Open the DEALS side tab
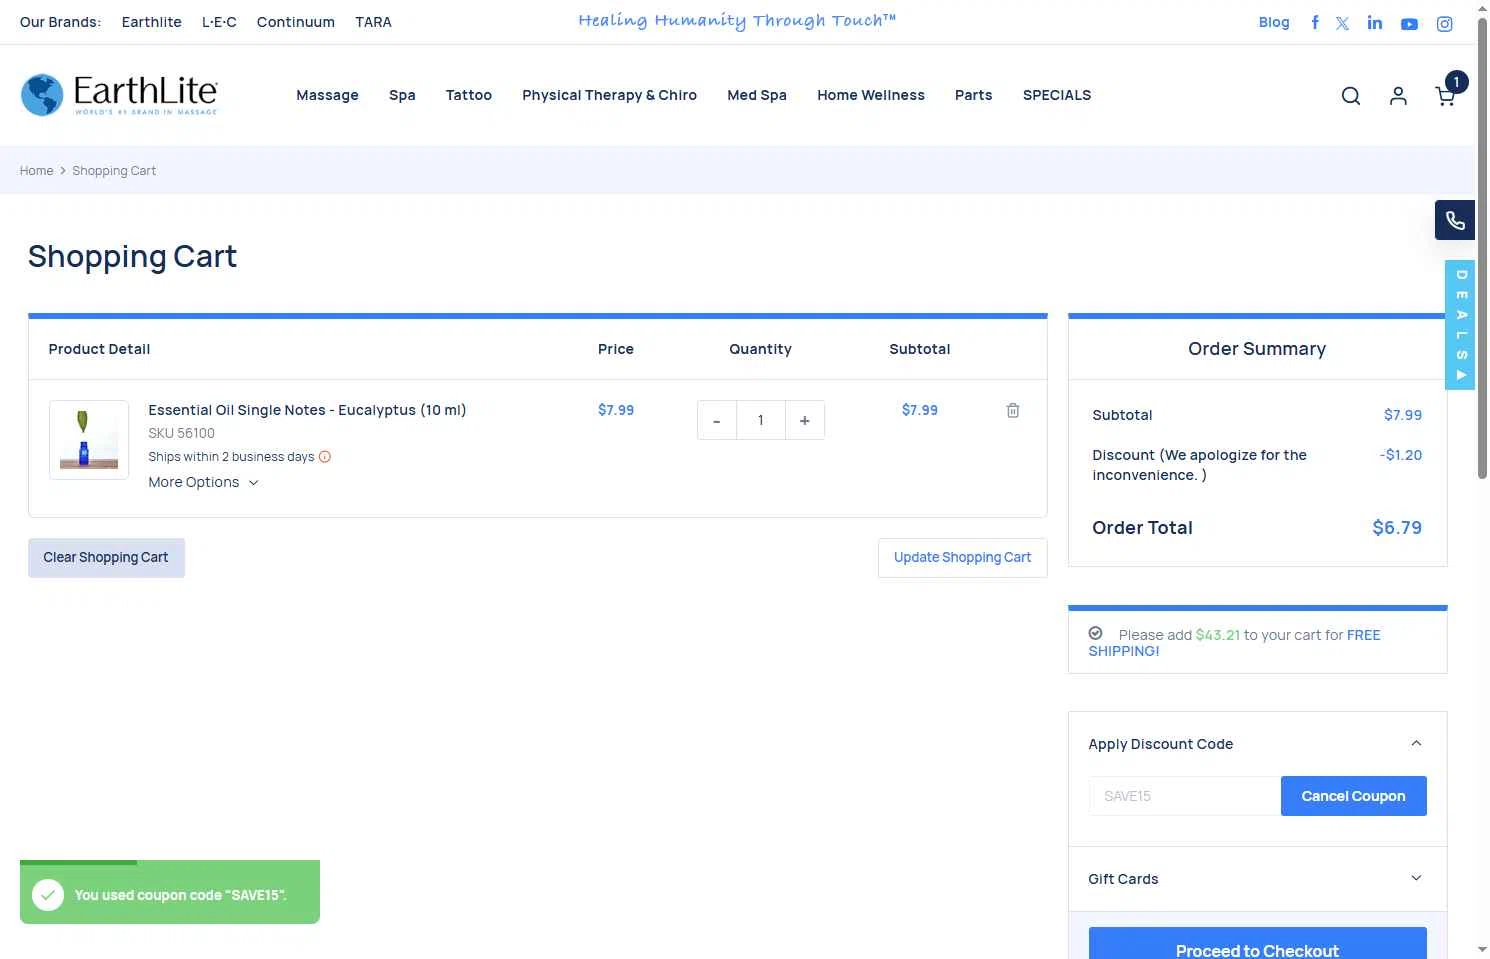Screen dimensions: 1490x959 pyautogui.click(x=1460, y=325)
